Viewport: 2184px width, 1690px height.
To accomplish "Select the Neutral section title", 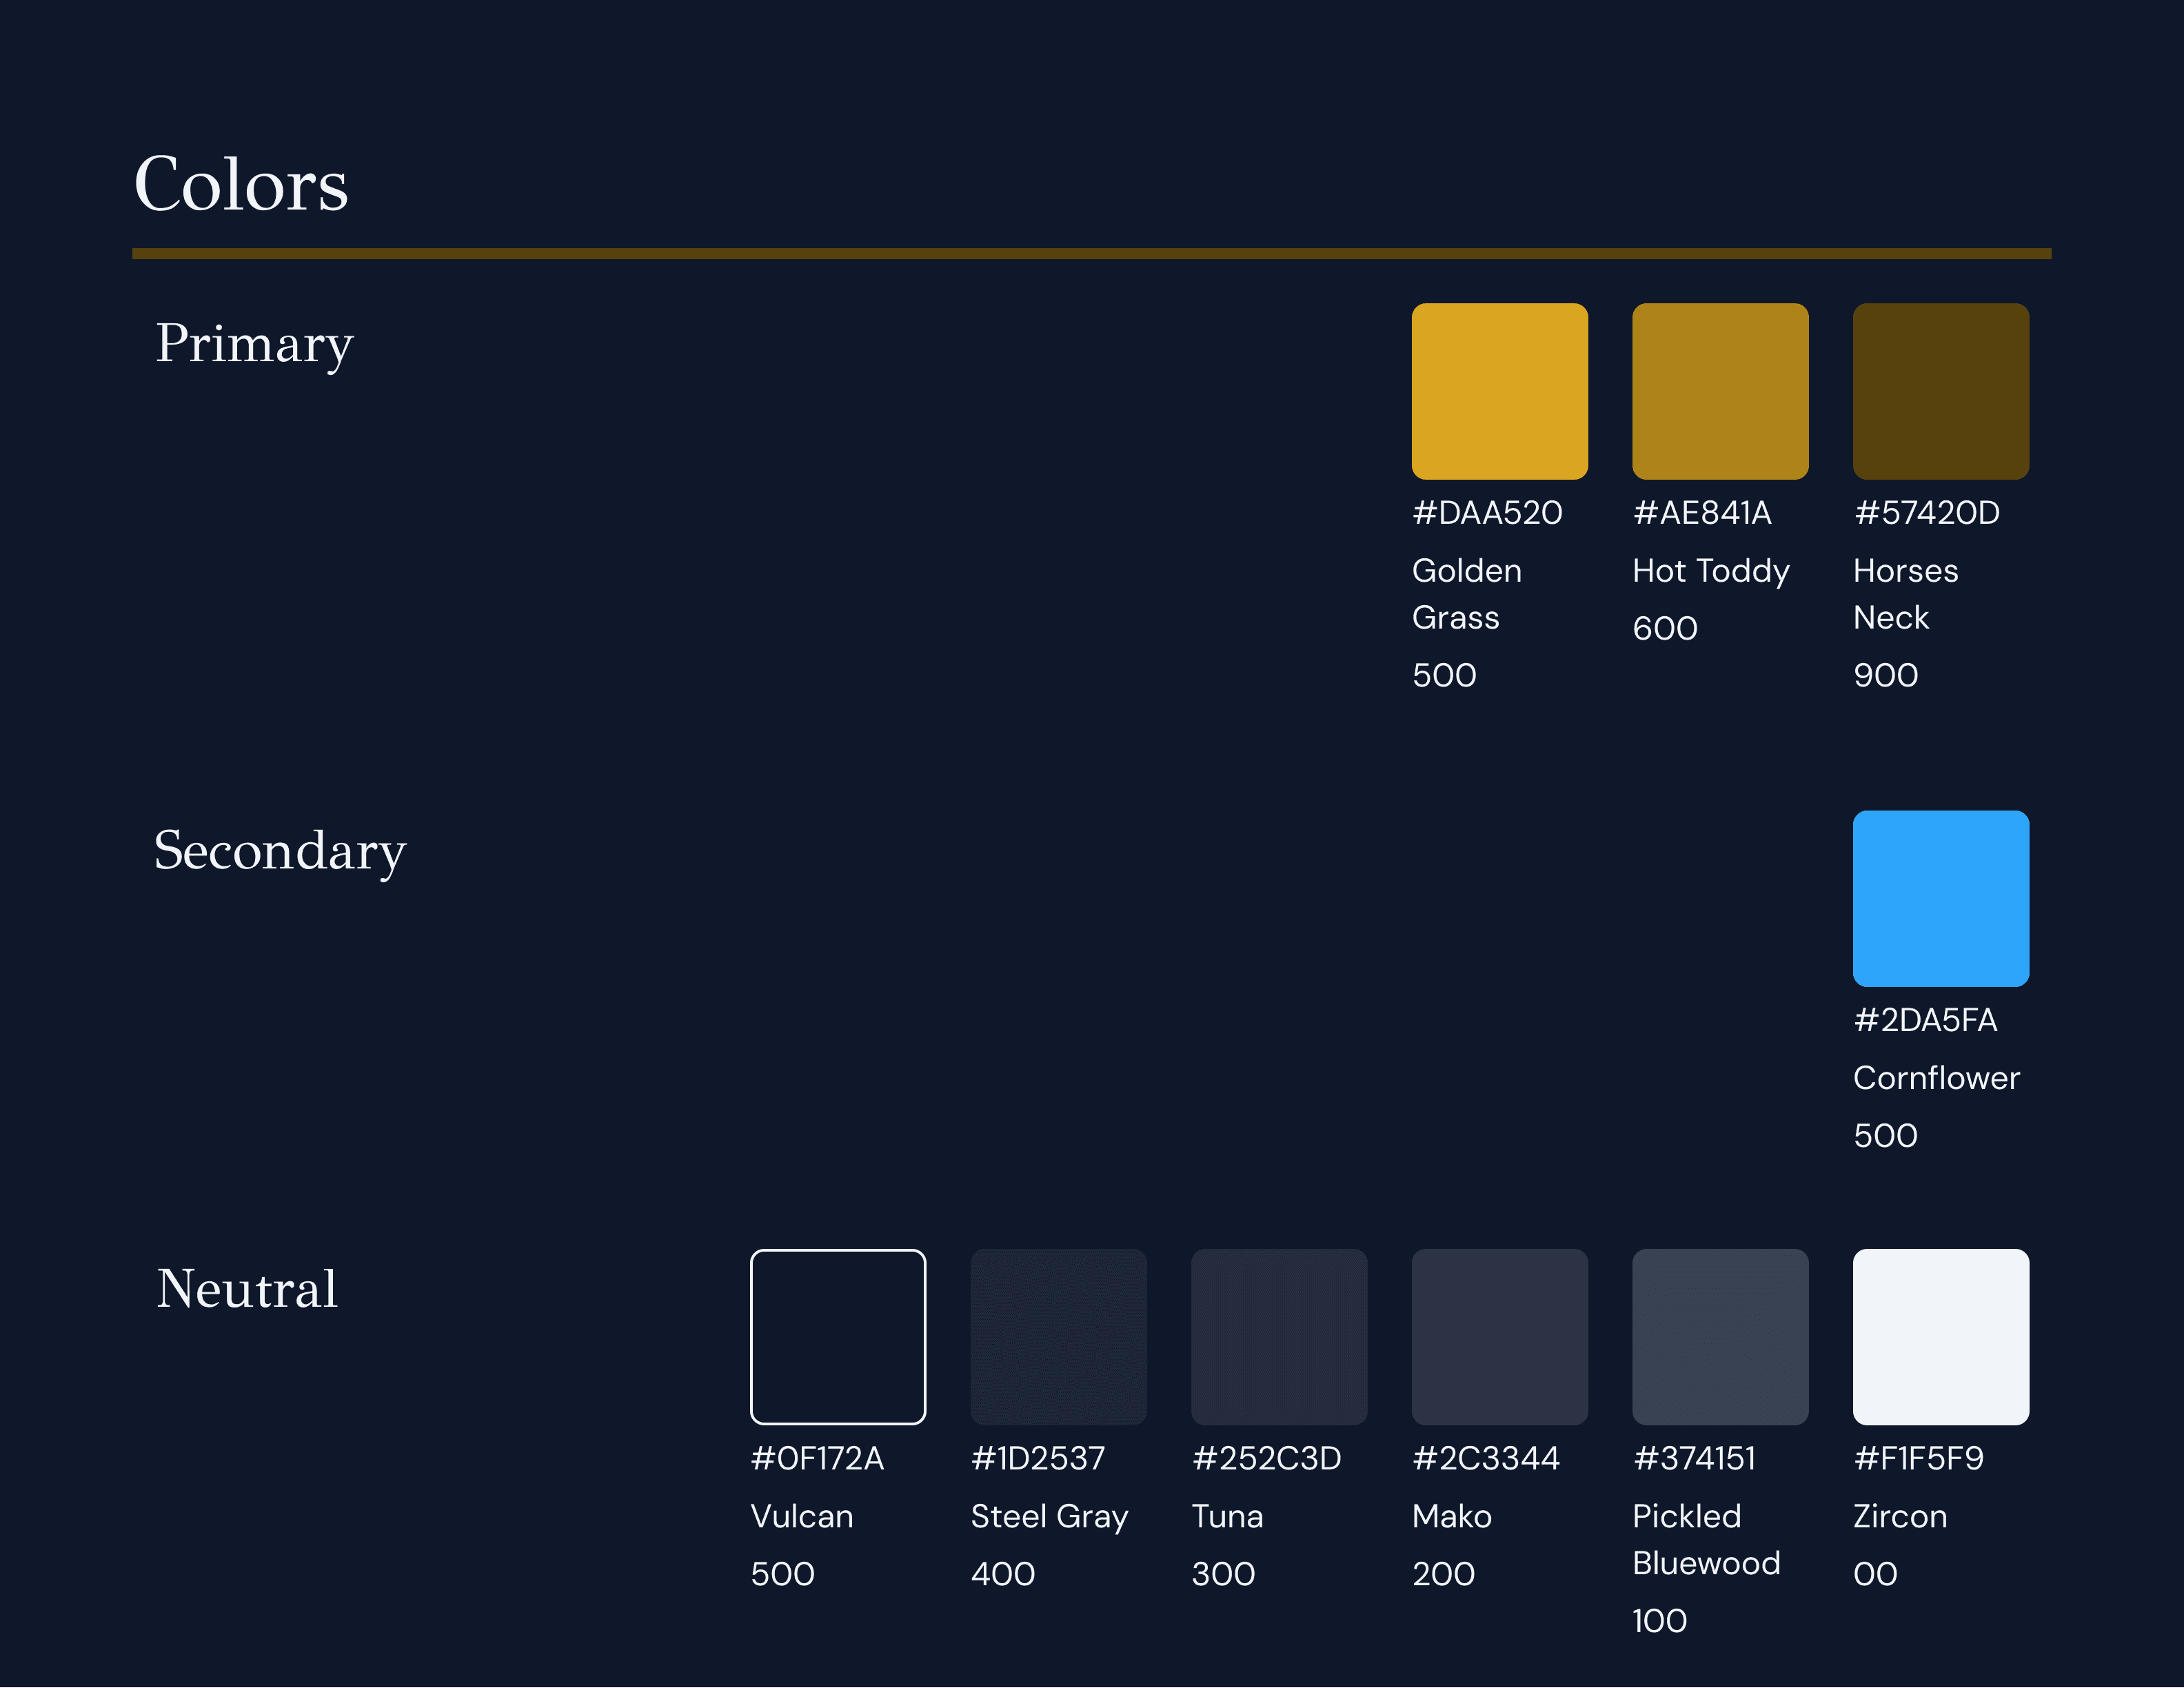I will point(247,1289).
